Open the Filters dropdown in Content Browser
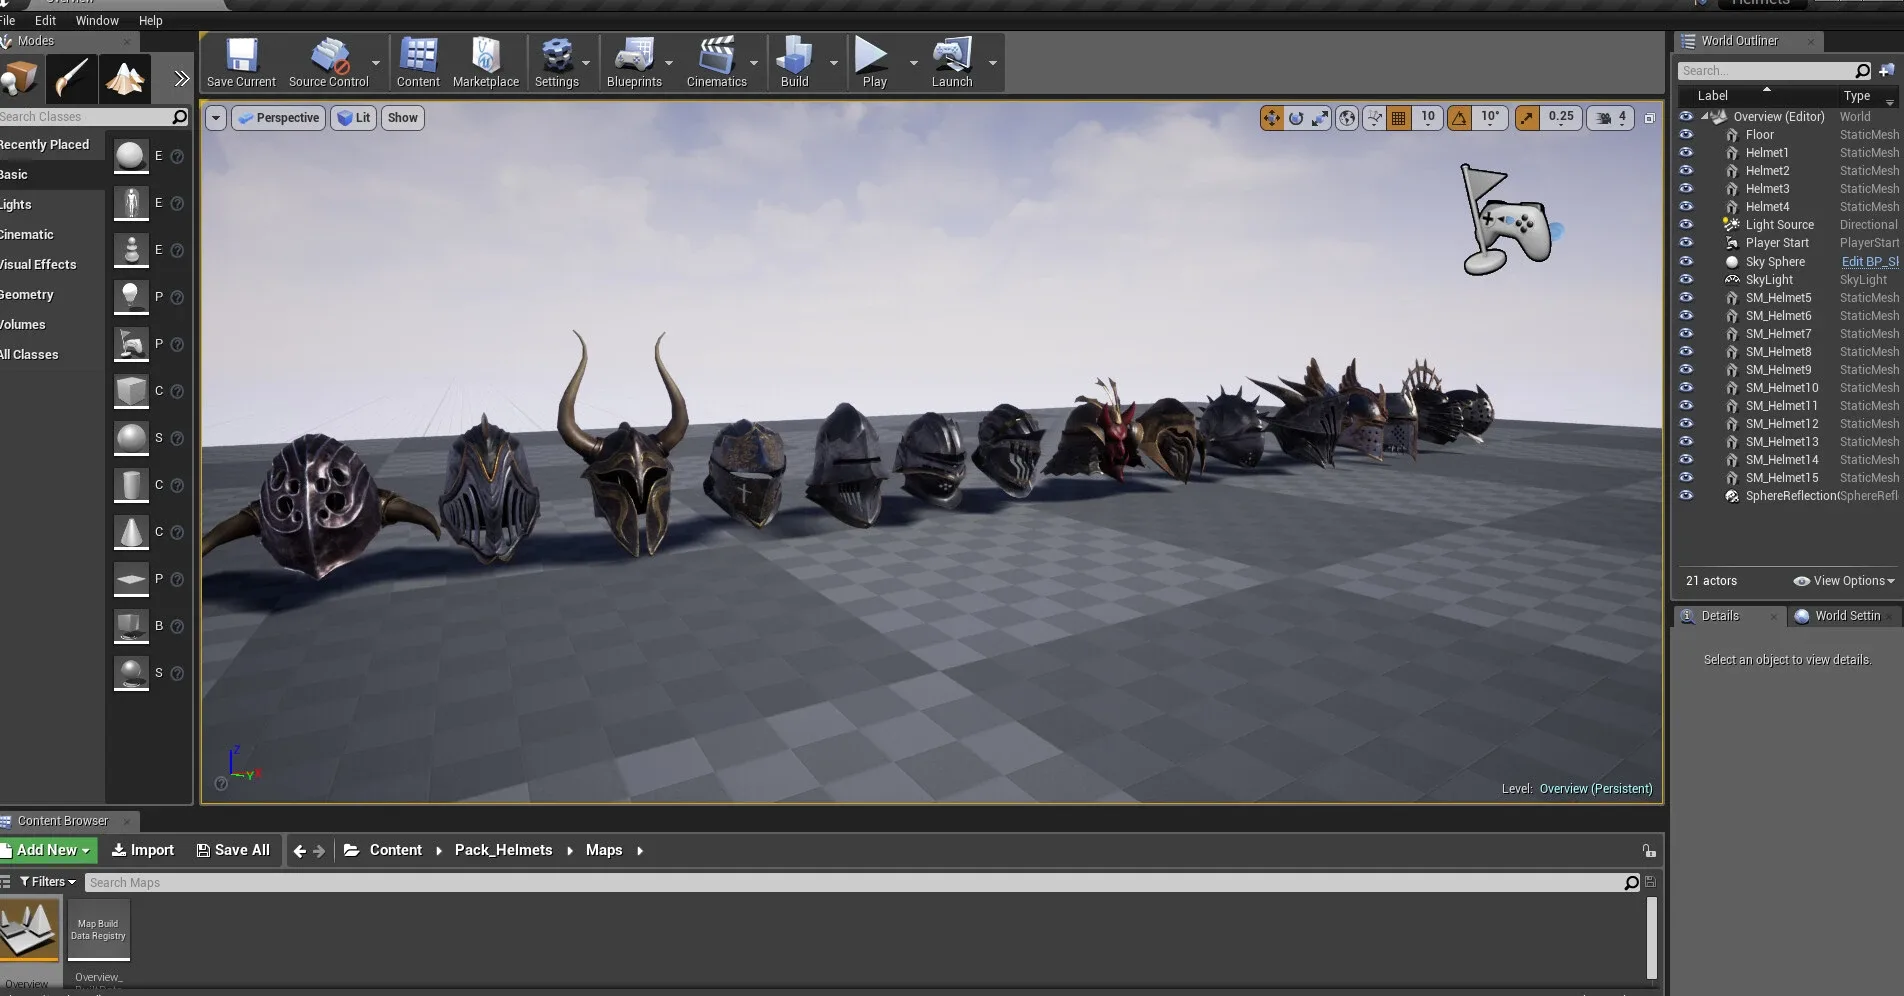The height and width of the screenshot is (996, 1904). pos(48,882)
